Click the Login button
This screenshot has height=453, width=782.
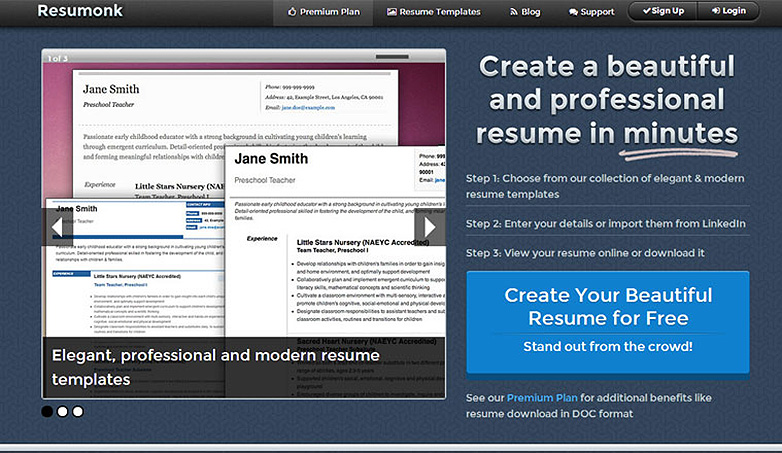[728, 11]
